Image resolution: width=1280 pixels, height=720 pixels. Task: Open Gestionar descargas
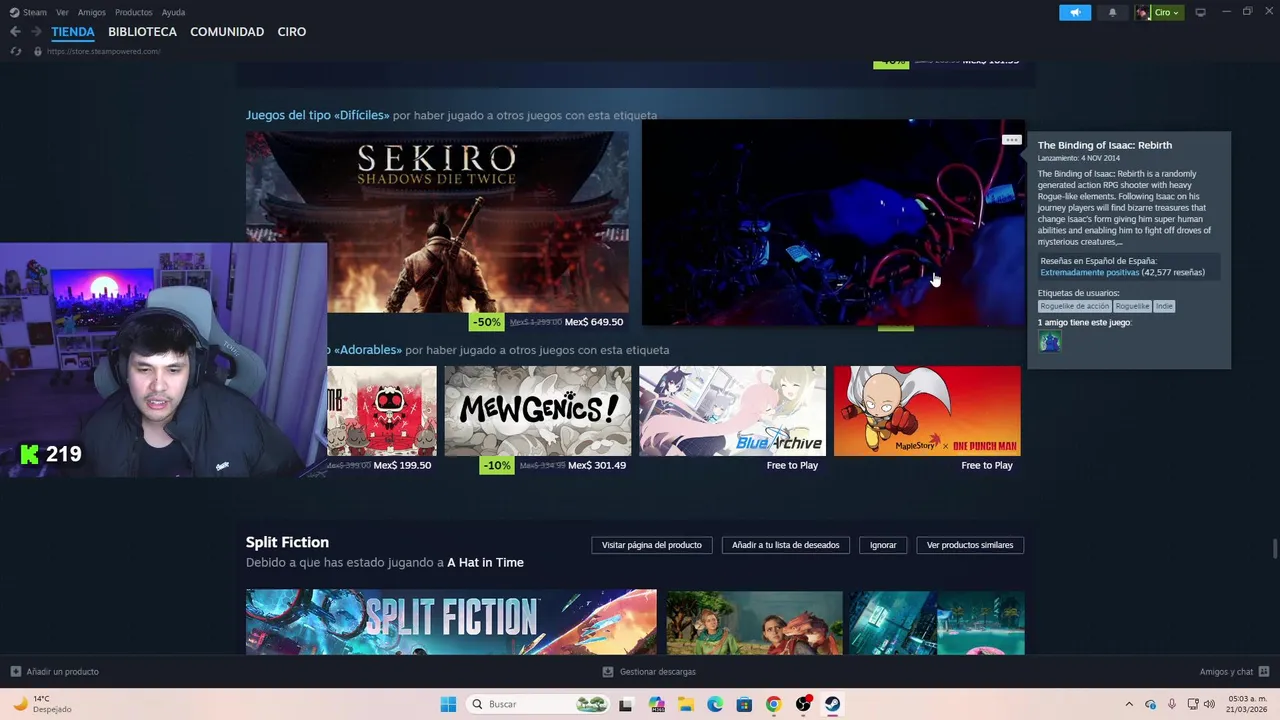657,672
